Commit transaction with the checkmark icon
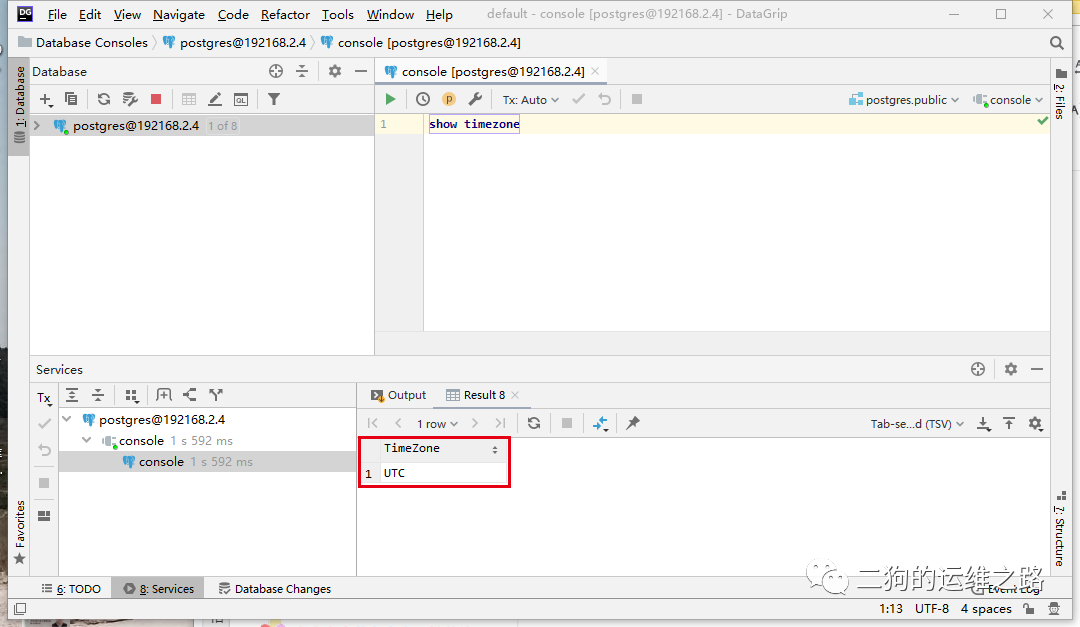 (578, 99)
